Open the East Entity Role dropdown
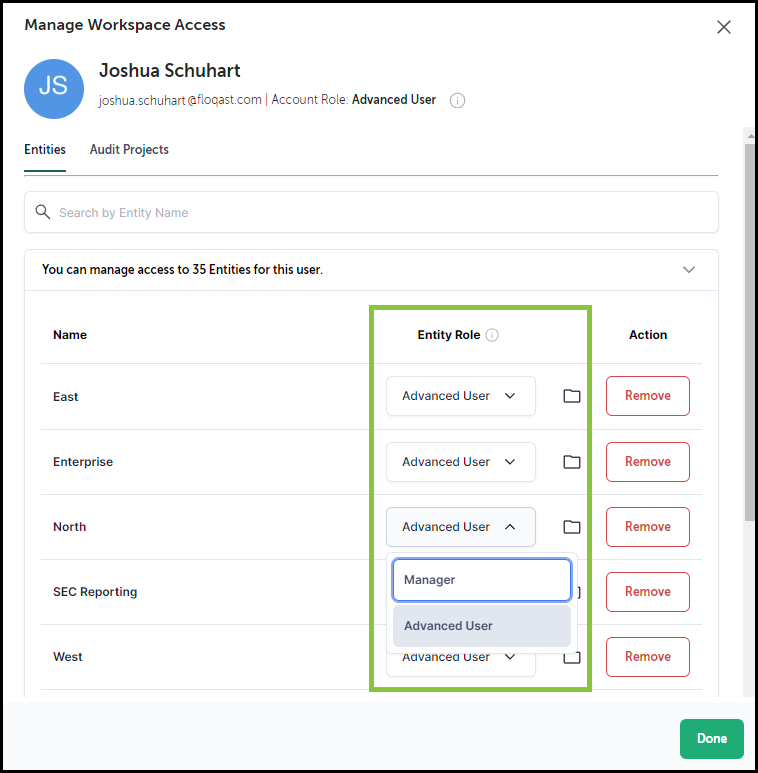This screenshot has height=773, width=758. 460,396
